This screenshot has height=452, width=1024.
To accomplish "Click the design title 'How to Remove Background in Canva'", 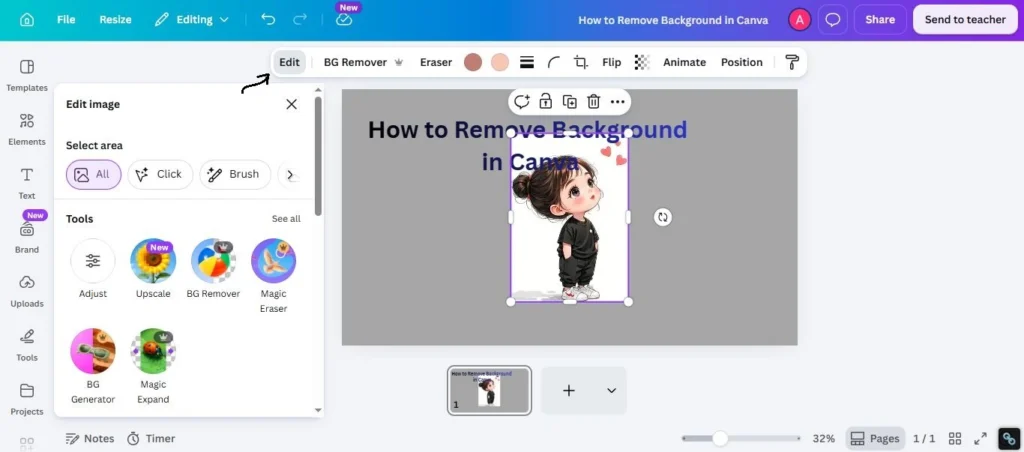I will [x=673, y=20].
